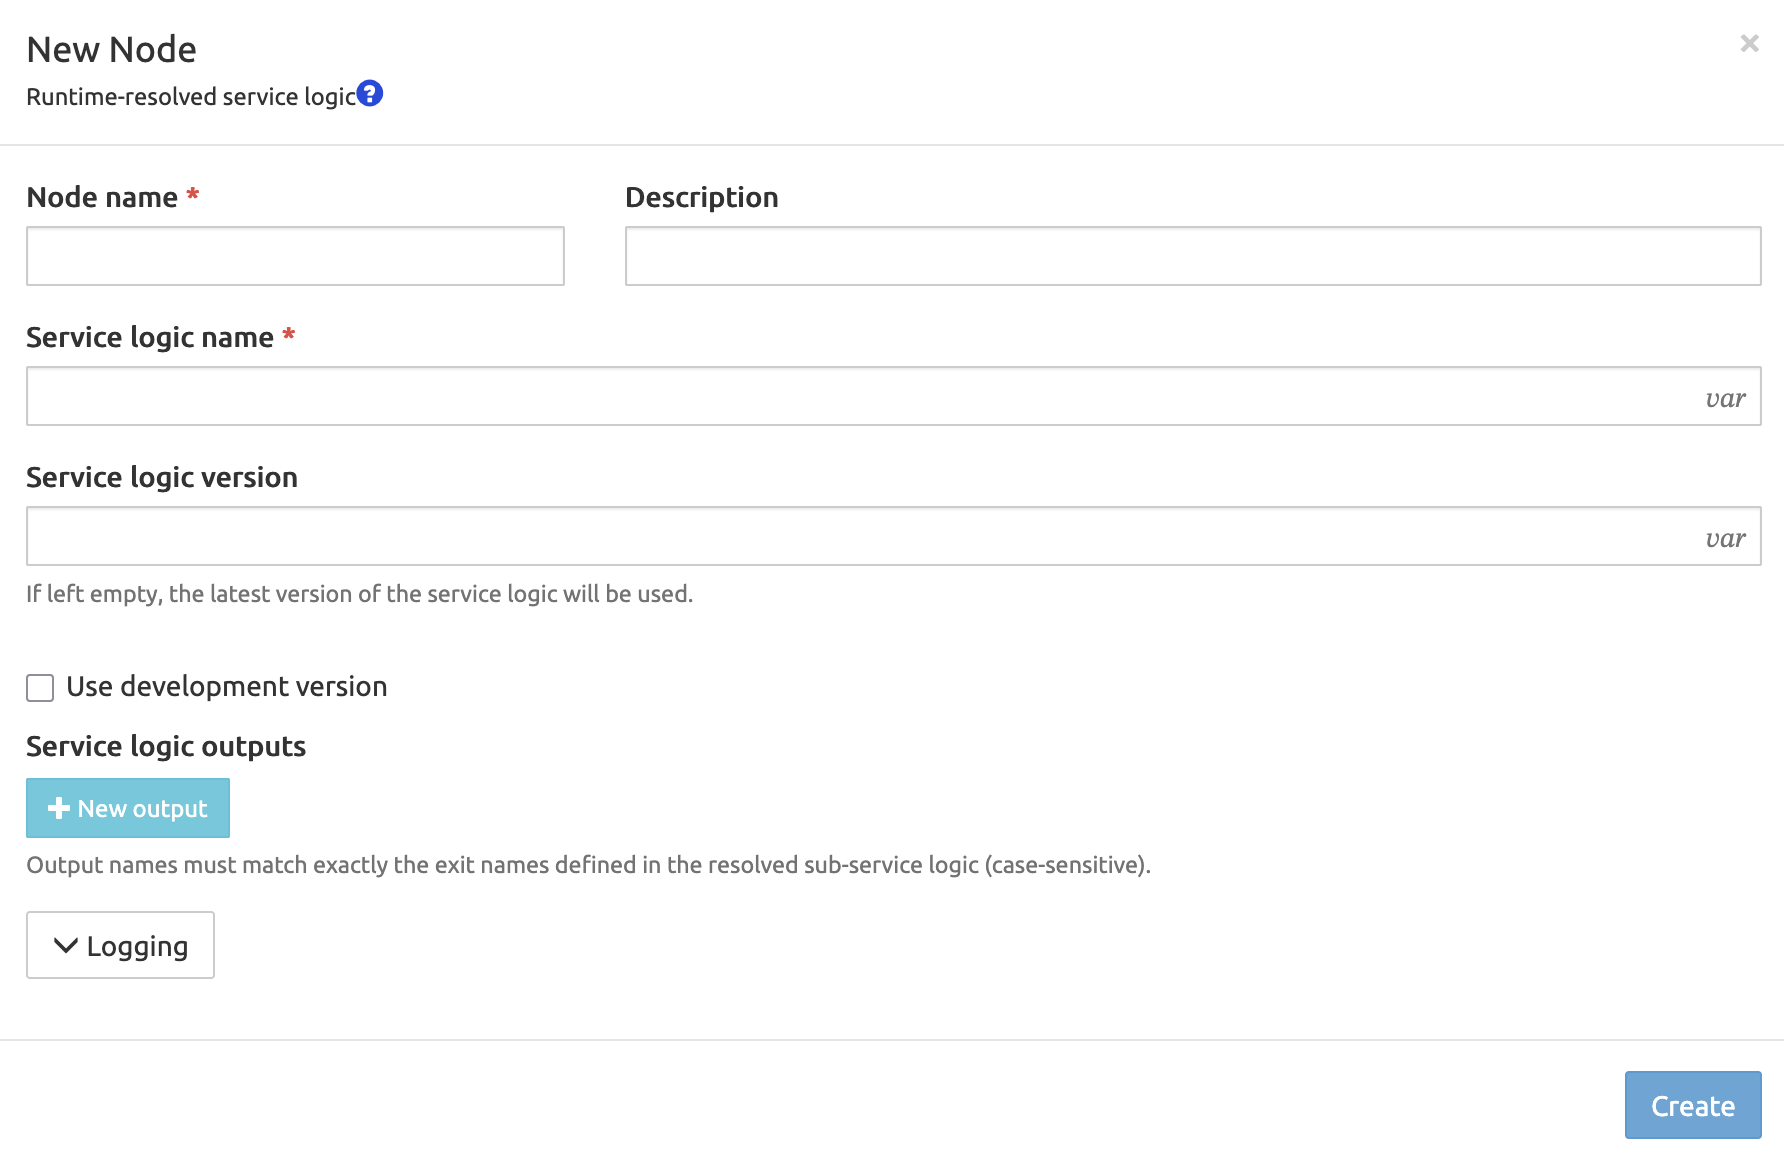Click the Node name label
Viewport: 1784px width, 1168px height.
[102, 197]
